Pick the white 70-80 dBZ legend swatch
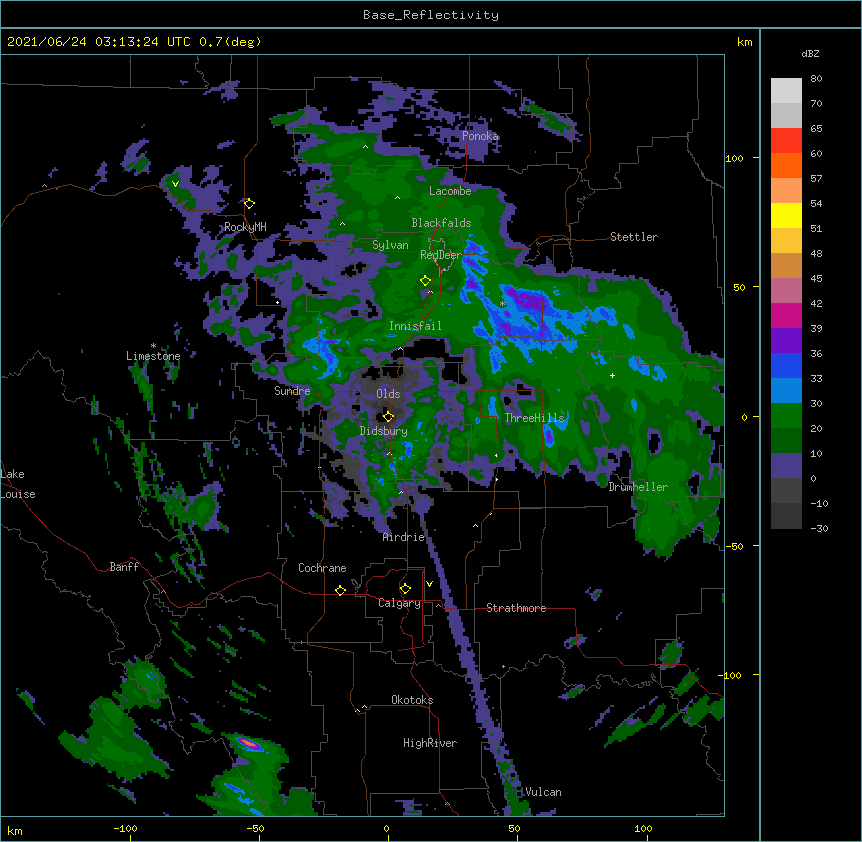862x842 pixels. pyautogui.click(x=786, y=91)
